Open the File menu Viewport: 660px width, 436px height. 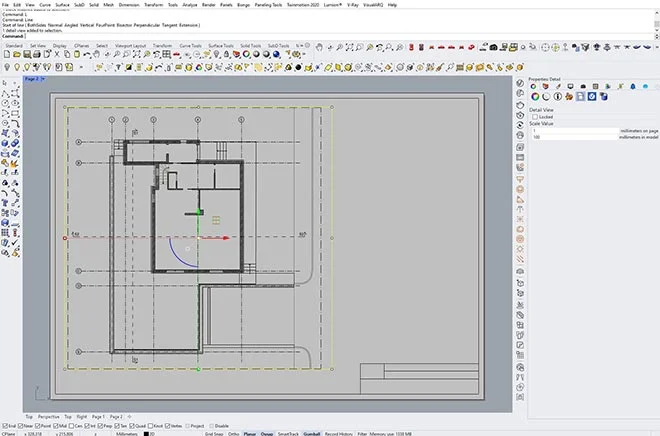pyautogui.click(x=5, y=5)
